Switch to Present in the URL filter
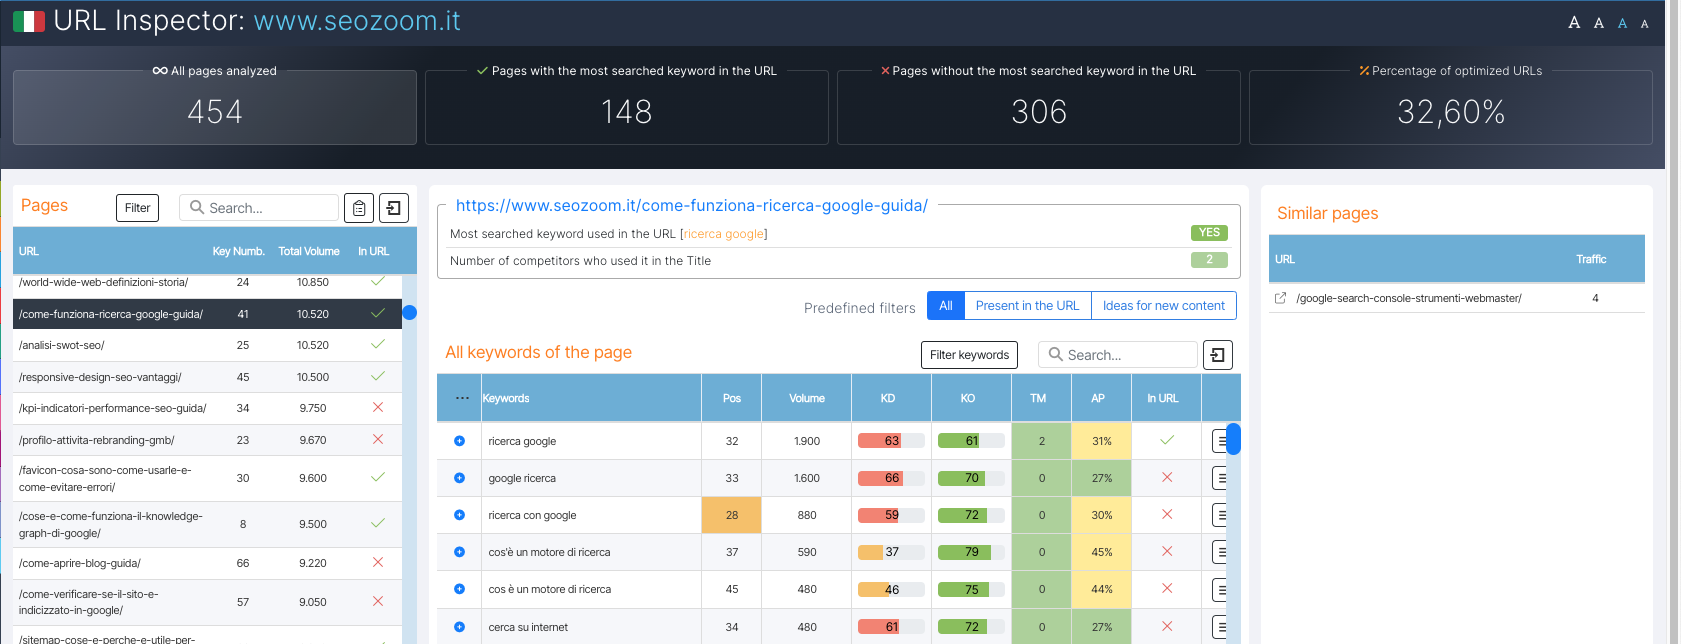This screenshot has height=644, width=1681. tap(1027, 306)
